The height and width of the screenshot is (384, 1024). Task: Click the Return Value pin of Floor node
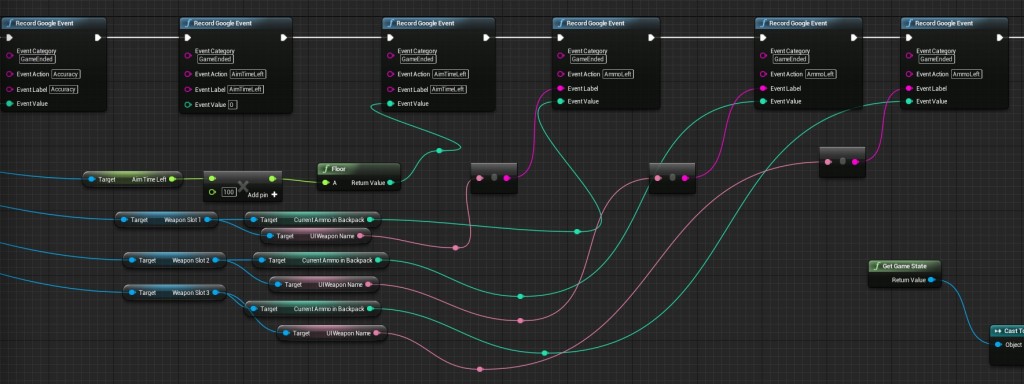point(391,183)
